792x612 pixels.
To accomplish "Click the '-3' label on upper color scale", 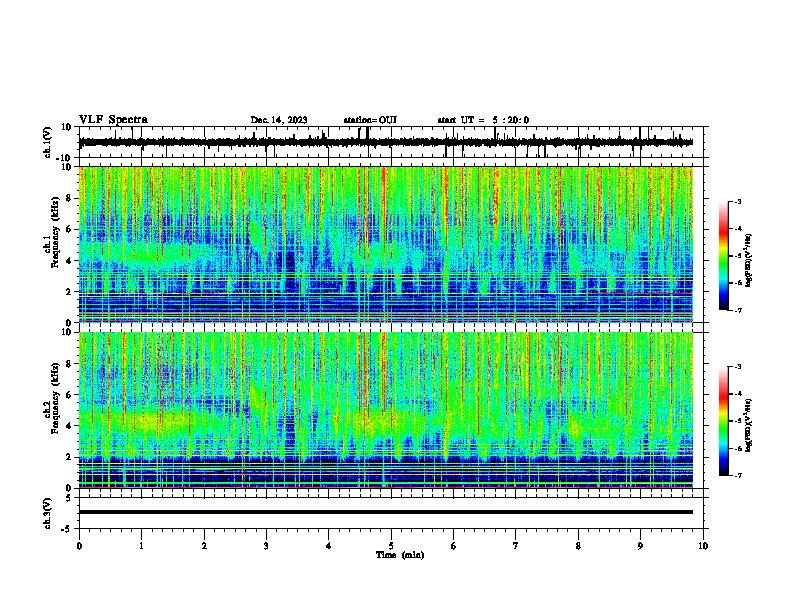I will click(x=737, y=202).
